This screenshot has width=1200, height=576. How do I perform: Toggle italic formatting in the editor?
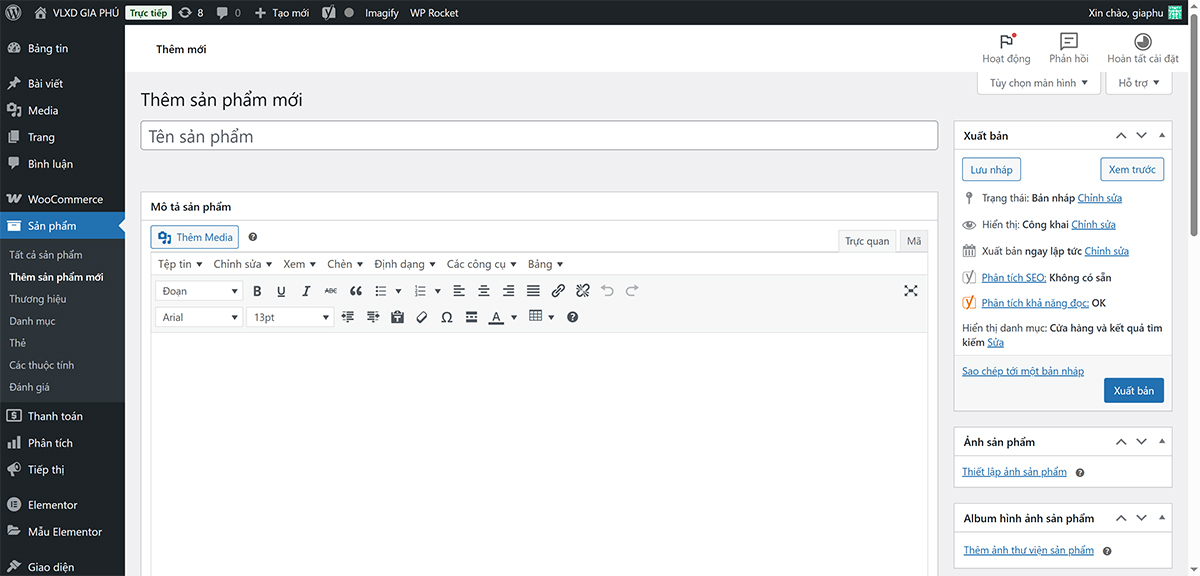pos(306,291)
